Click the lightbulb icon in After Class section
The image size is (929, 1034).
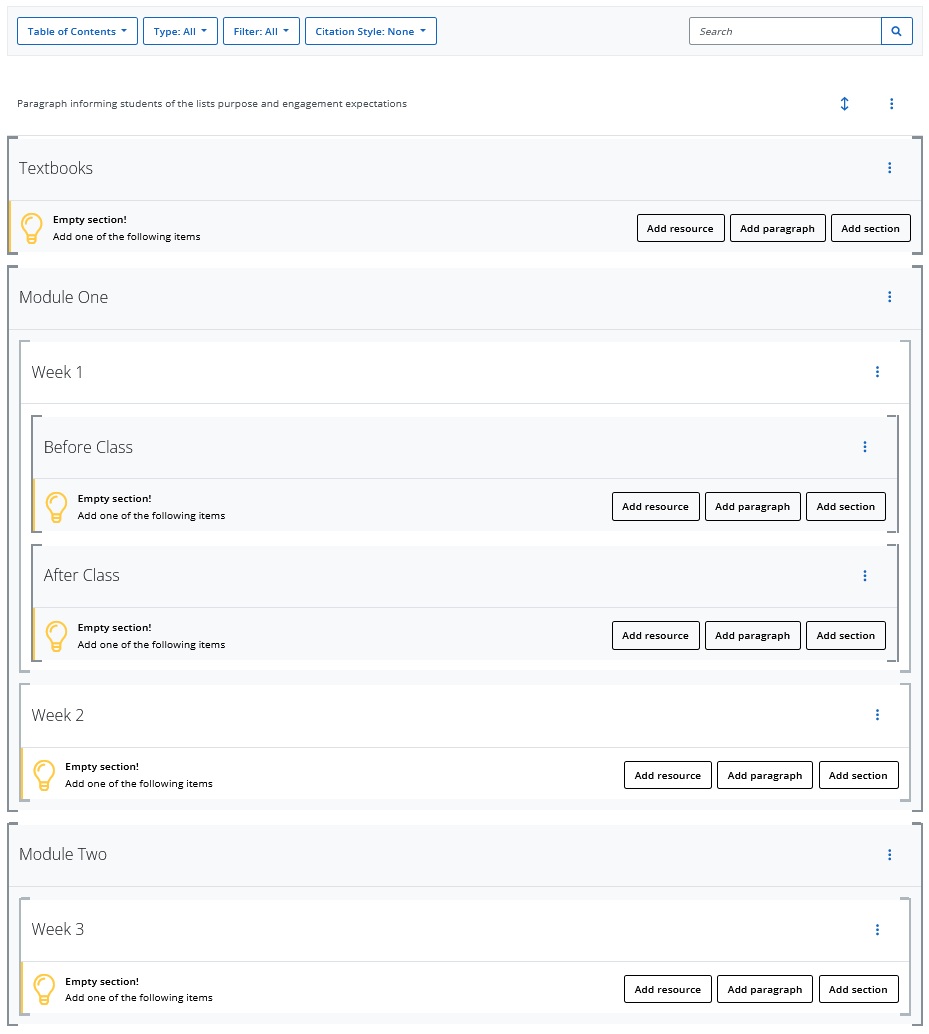click(56, 636)
